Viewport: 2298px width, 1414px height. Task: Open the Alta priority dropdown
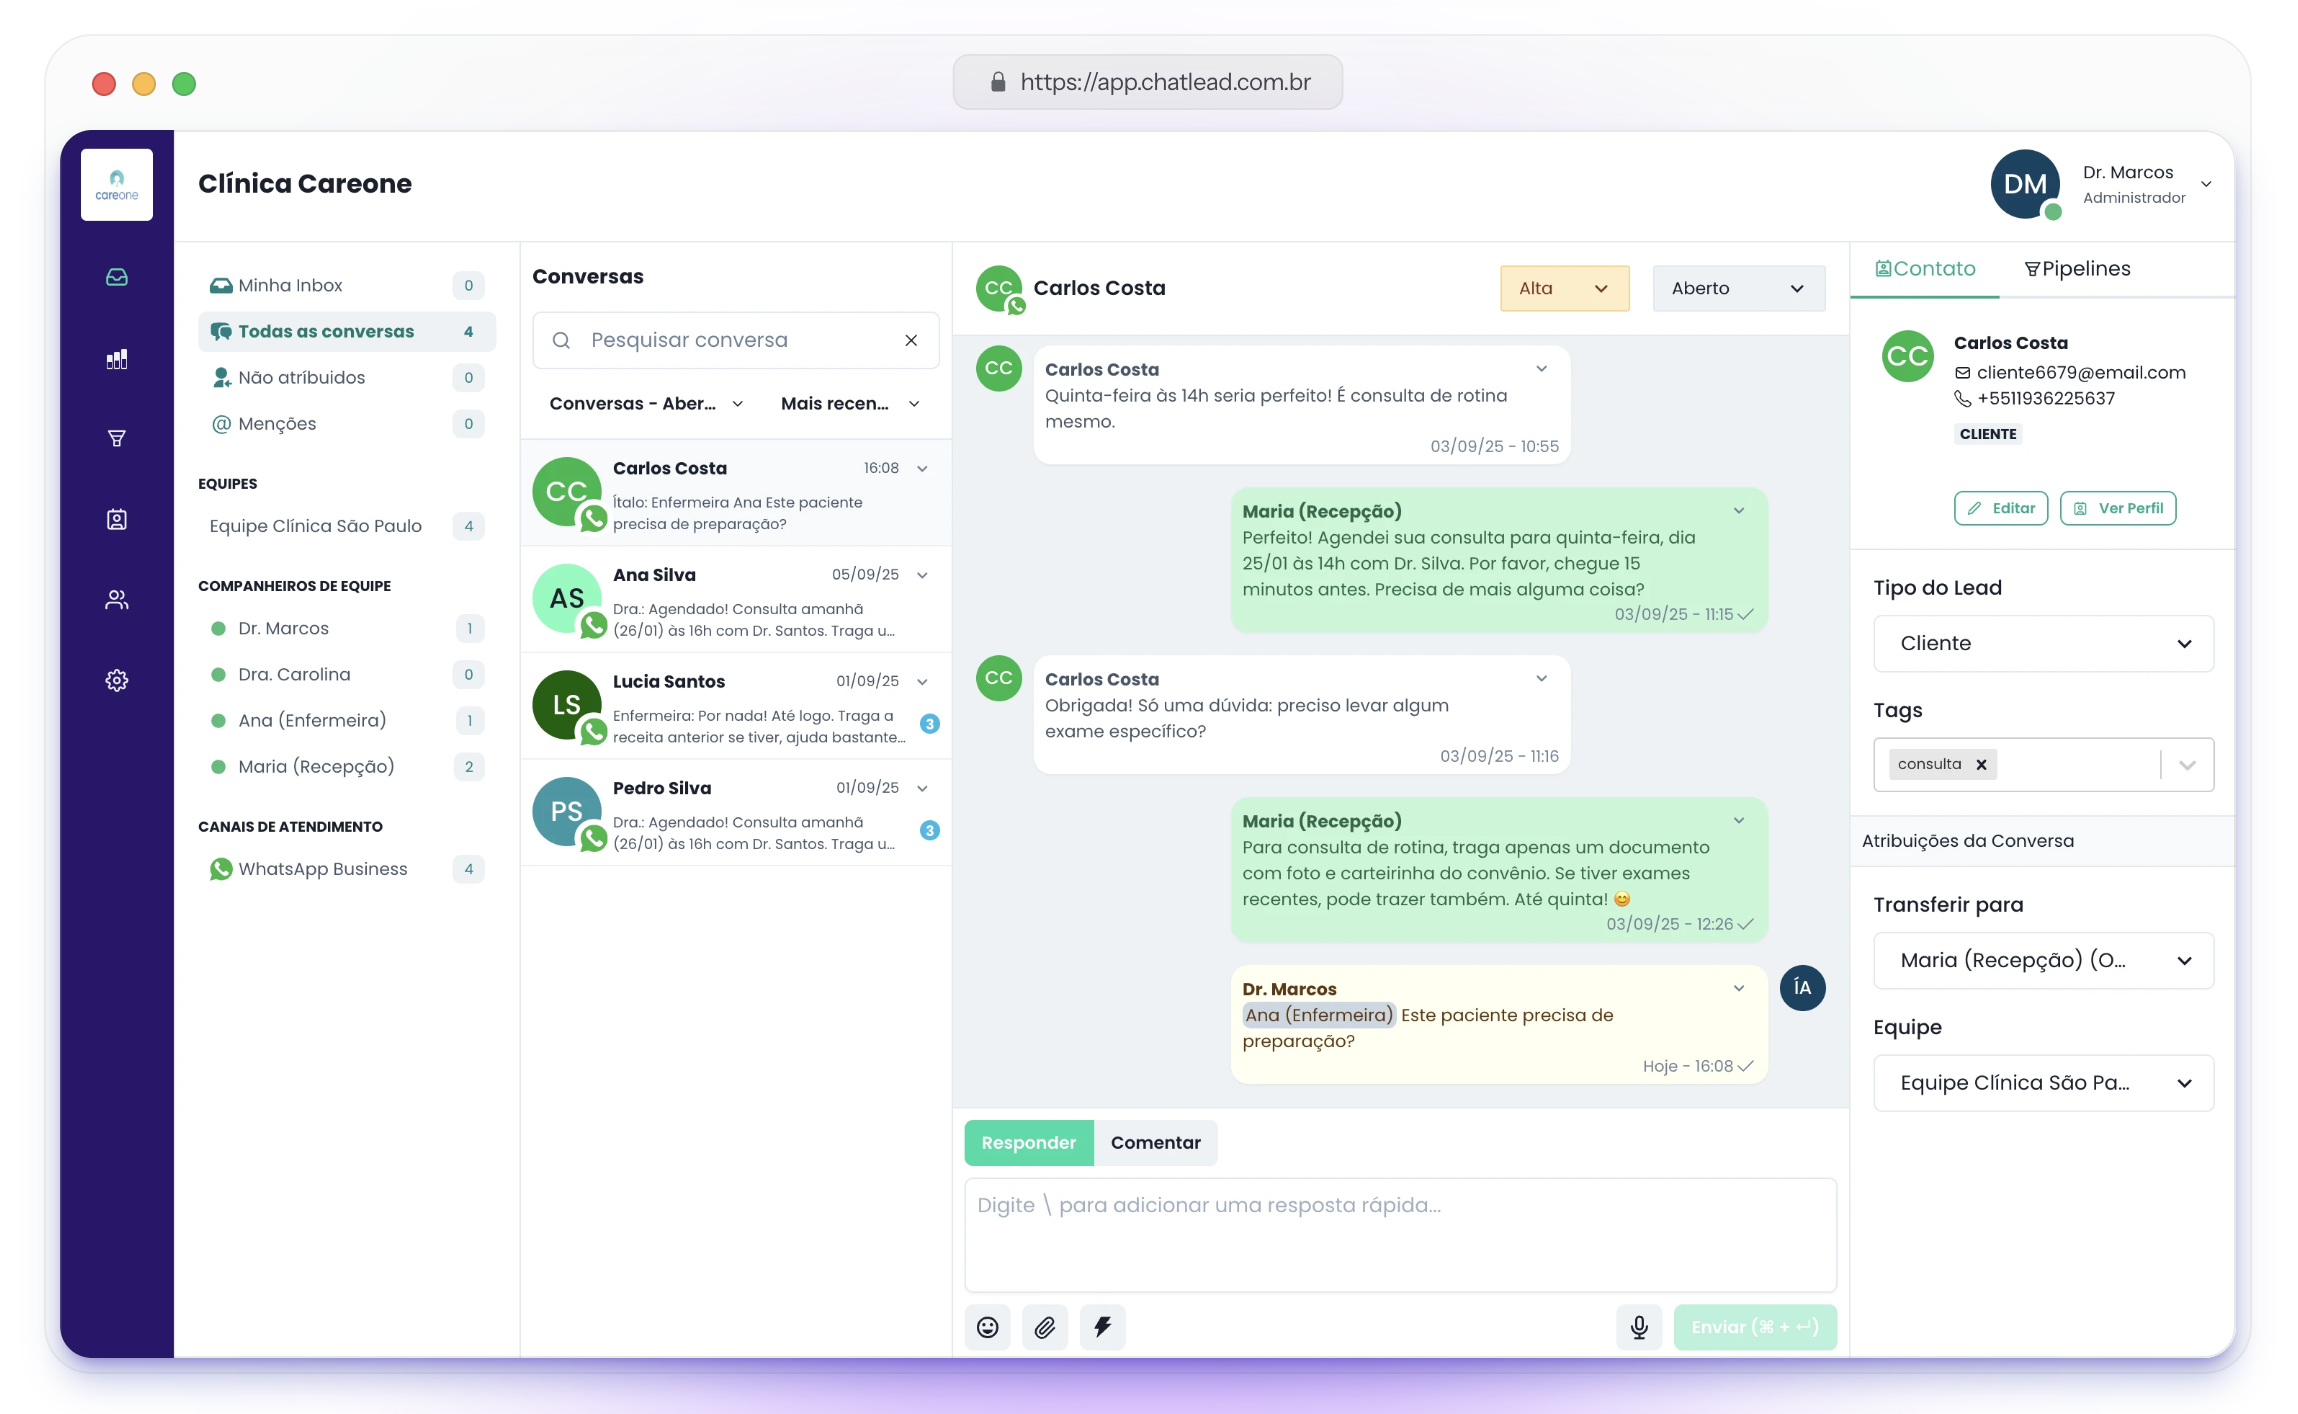pyautogui.click(x=1564, y=288)
